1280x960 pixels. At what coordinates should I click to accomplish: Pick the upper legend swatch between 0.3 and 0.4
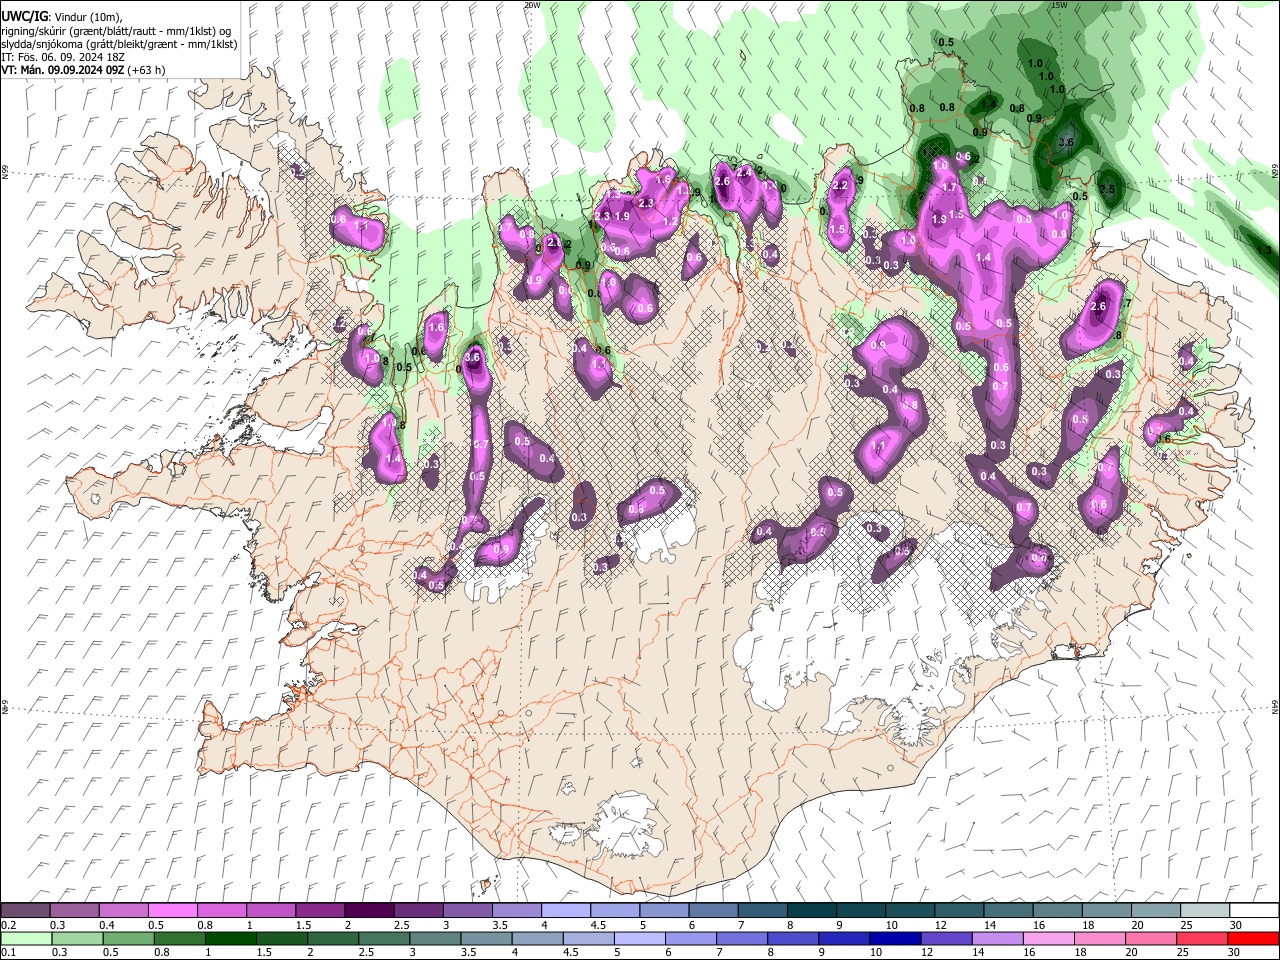pos(75,910)
